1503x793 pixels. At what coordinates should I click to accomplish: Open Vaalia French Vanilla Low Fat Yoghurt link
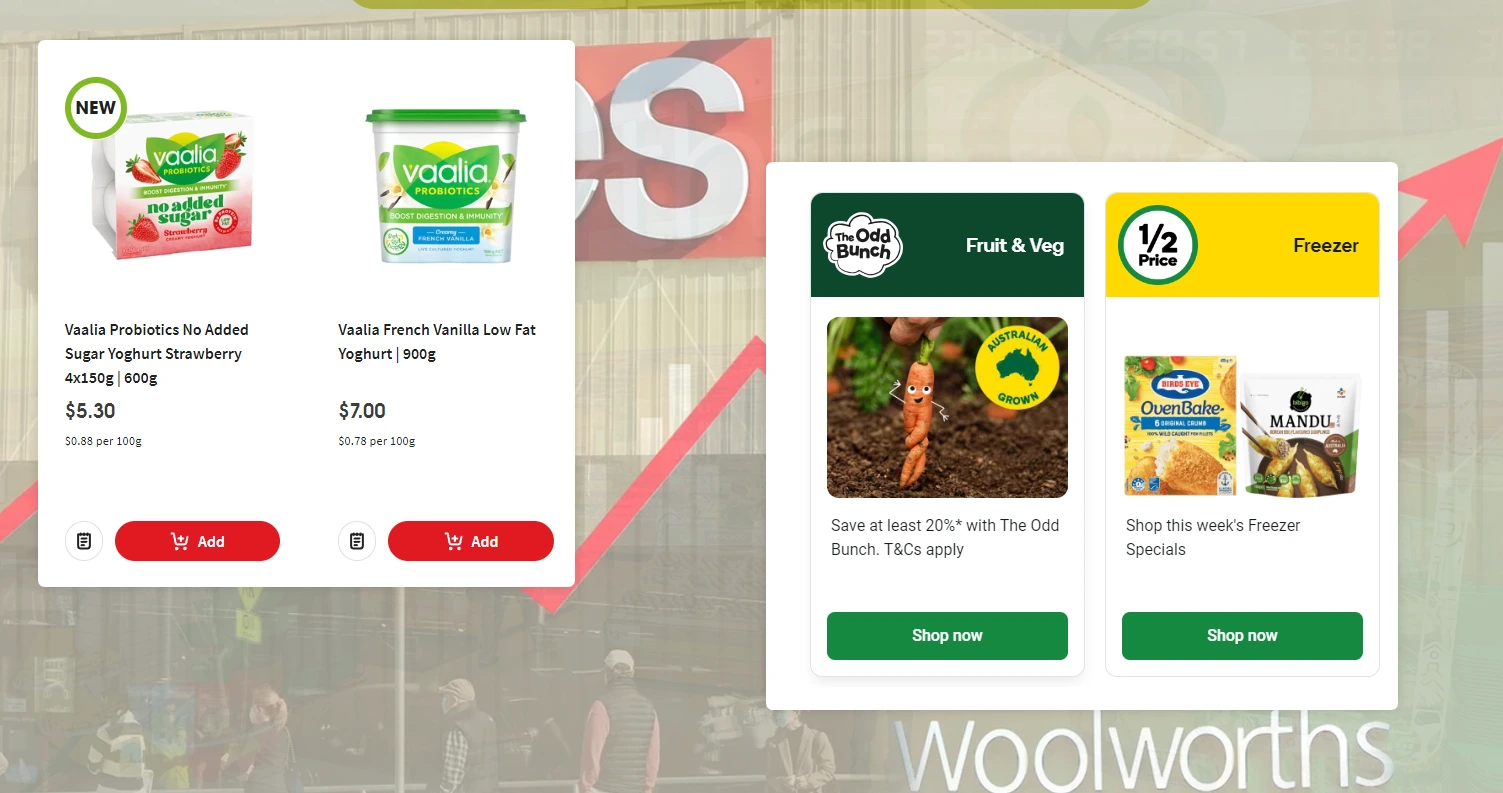[x=437, y=341]
